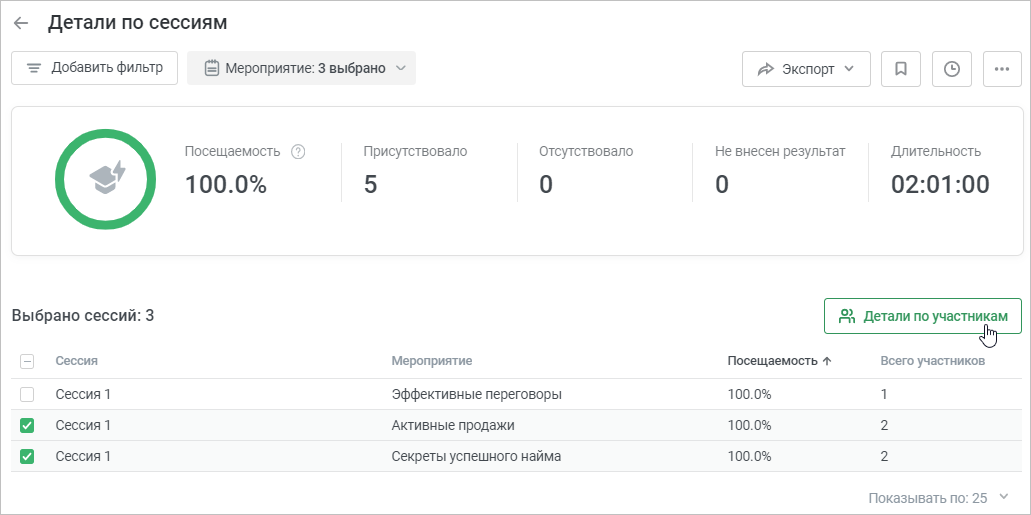Click the question mark help icon near Посещаемость

(298, 151)
